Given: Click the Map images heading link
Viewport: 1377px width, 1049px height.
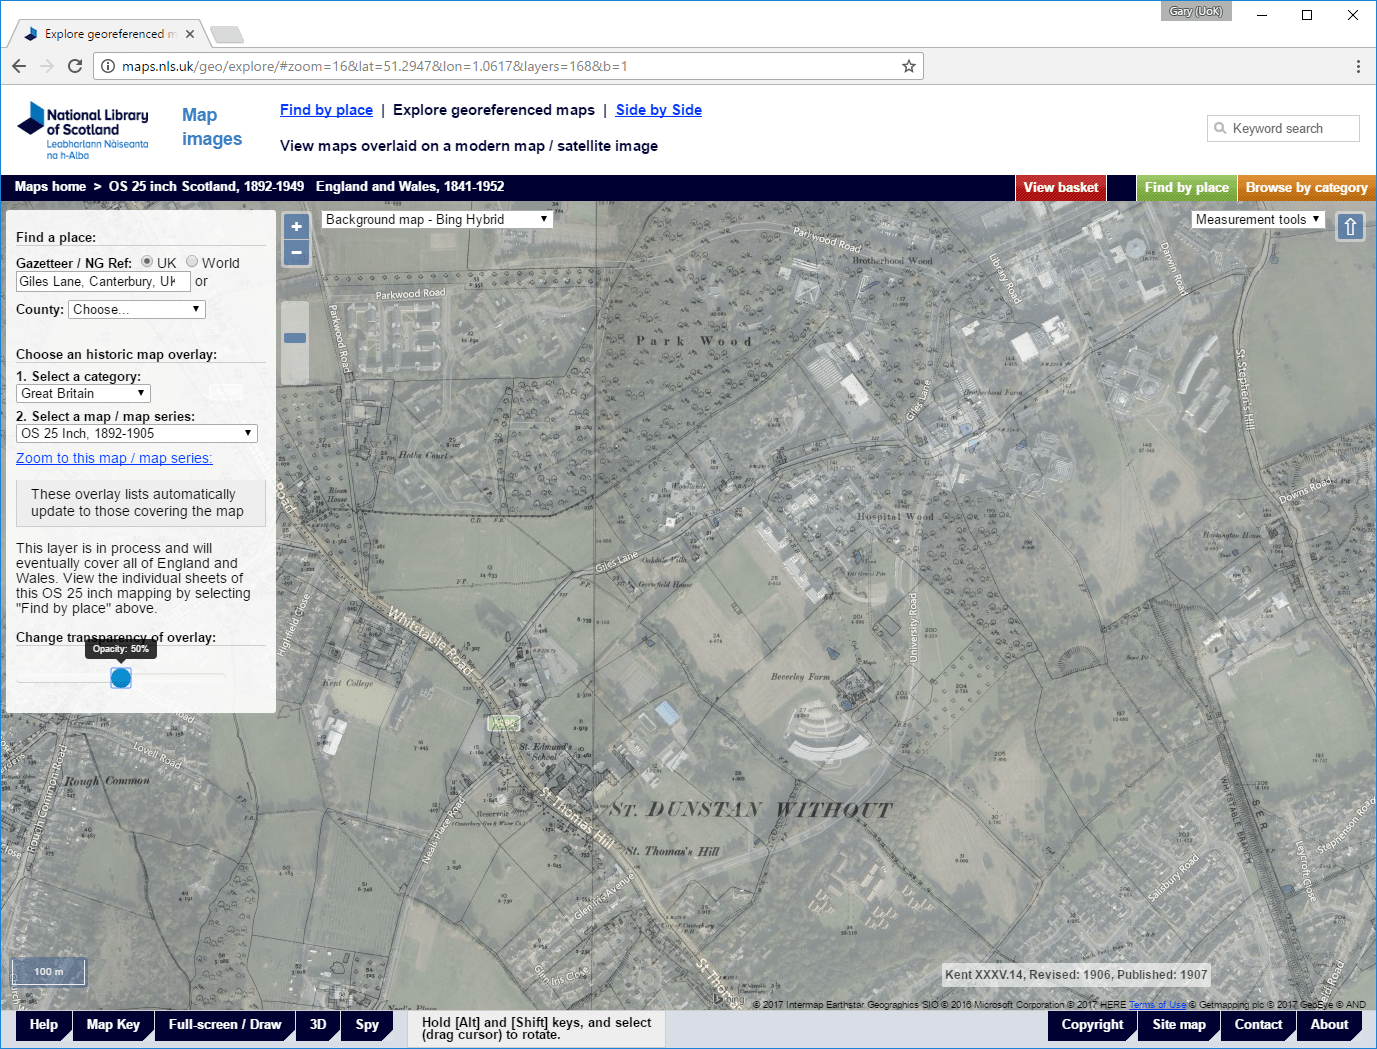Looking at the screenshot, I should tap(212, 127).
